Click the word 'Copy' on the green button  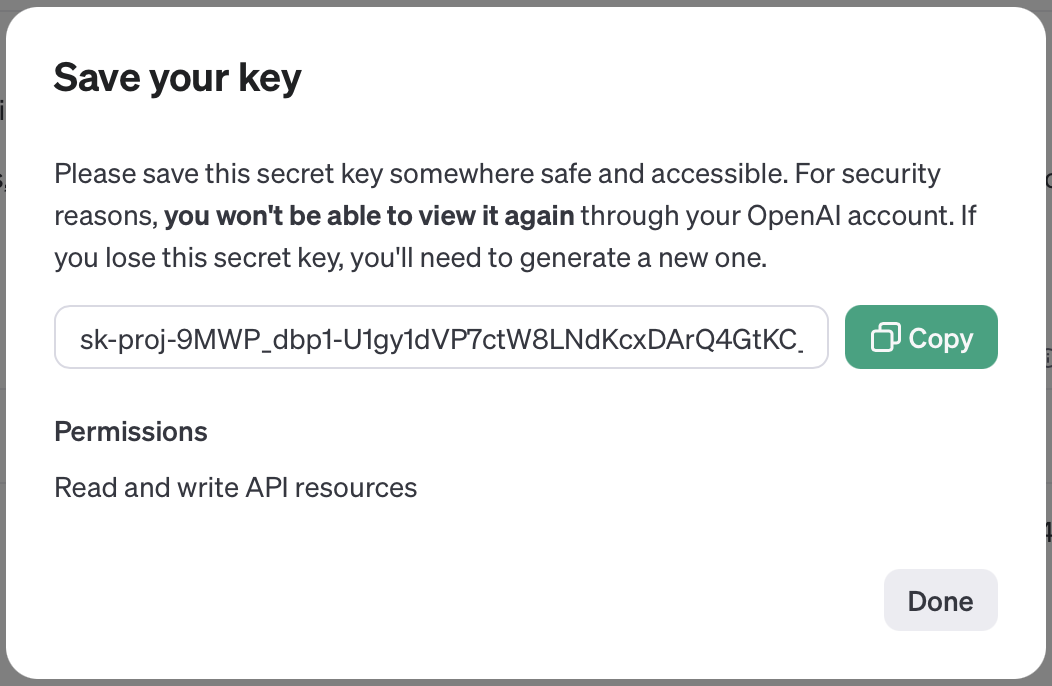pyautogui.click(x=941, y=338)
